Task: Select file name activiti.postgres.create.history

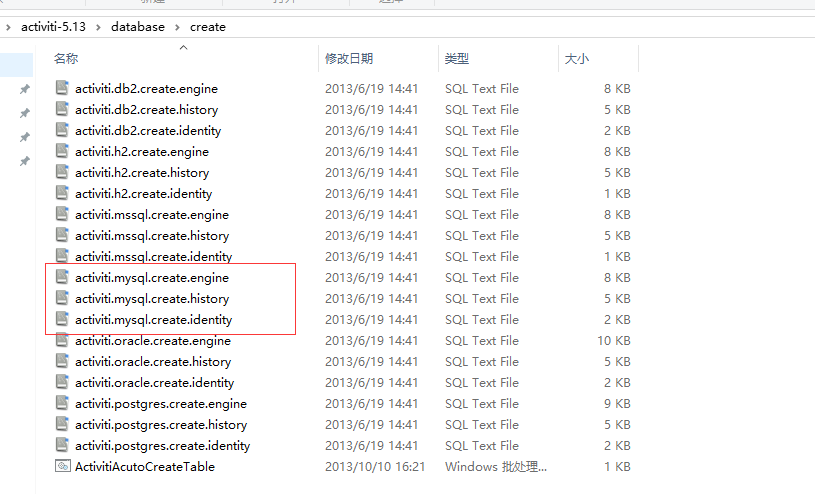Action: 161,425
